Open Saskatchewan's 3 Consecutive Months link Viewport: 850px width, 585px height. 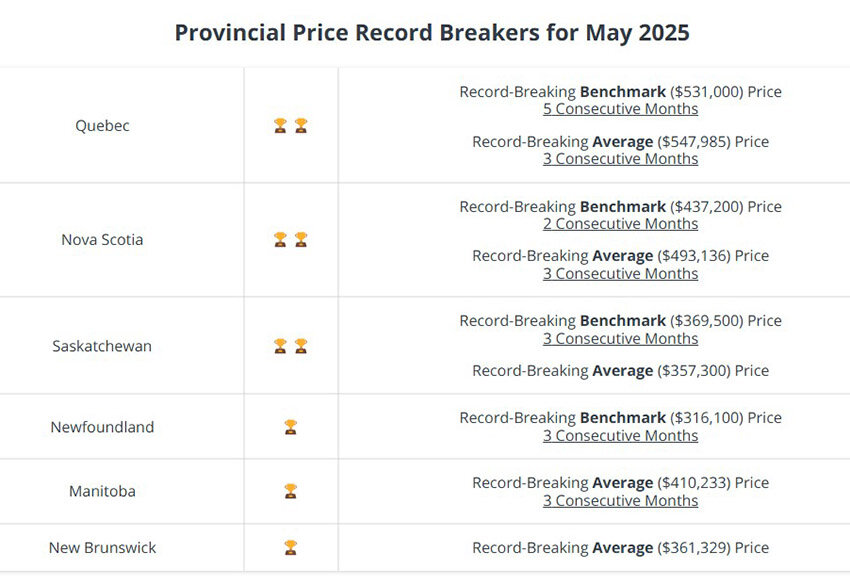tap(620, 339)
